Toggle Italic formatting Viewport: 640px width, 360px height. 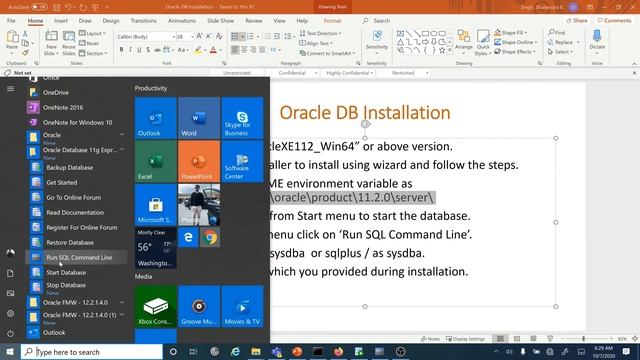(x=130, y=50)
